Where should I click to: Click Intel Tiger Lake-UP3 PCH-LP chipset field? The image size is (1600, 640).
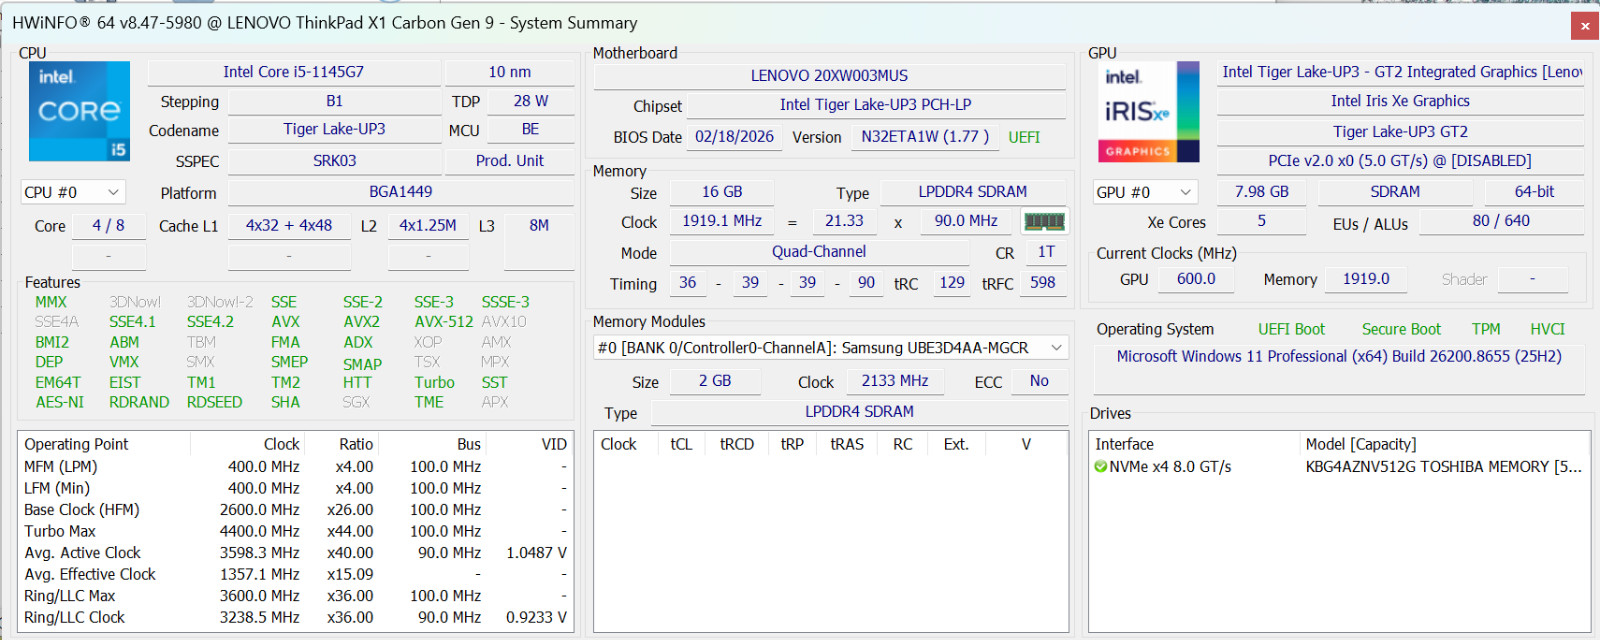tap(875, 105)
